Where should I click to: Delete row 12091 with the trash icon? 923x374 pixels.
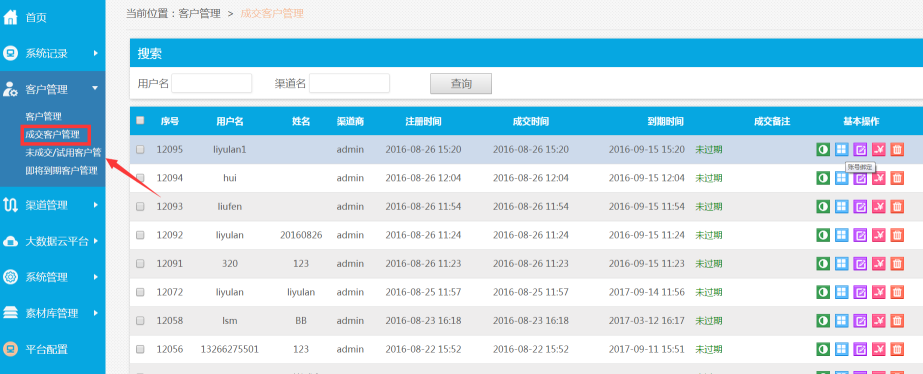(897, 263)
